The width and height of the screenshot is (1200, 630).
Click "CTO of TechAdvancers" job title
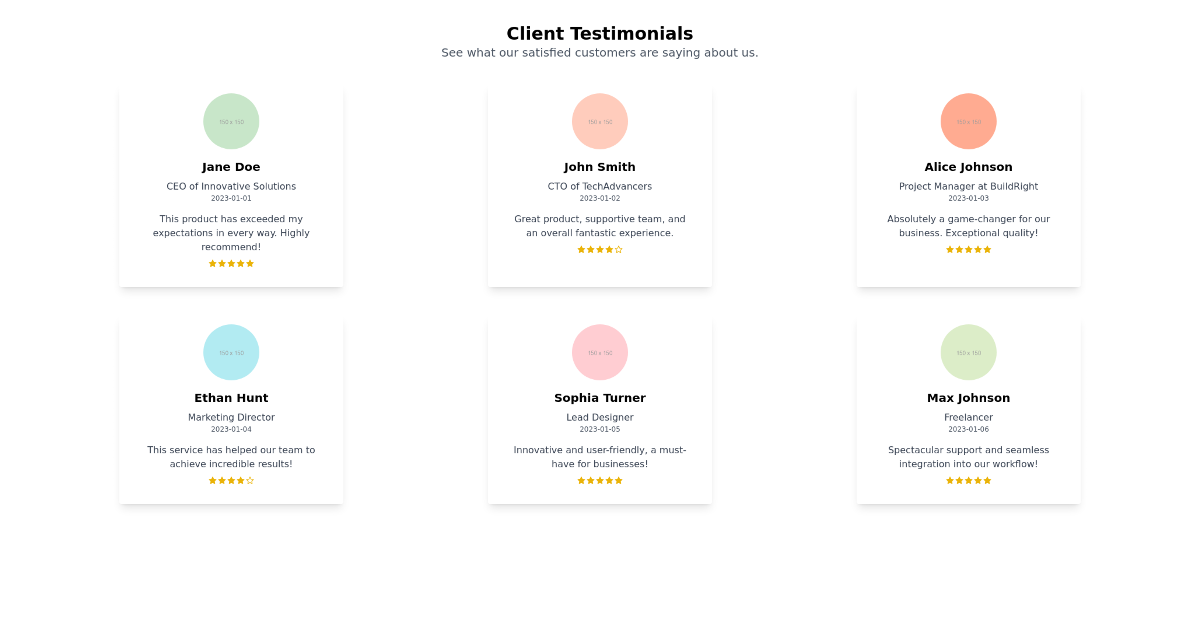[600, 187]
